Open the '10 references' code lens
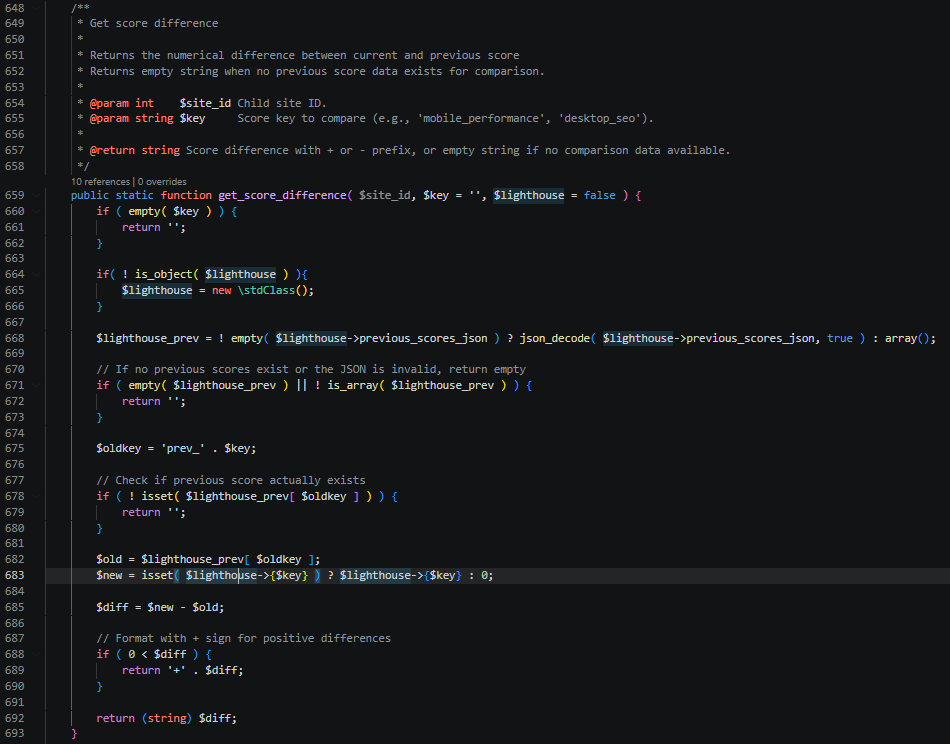 point(101,182)
